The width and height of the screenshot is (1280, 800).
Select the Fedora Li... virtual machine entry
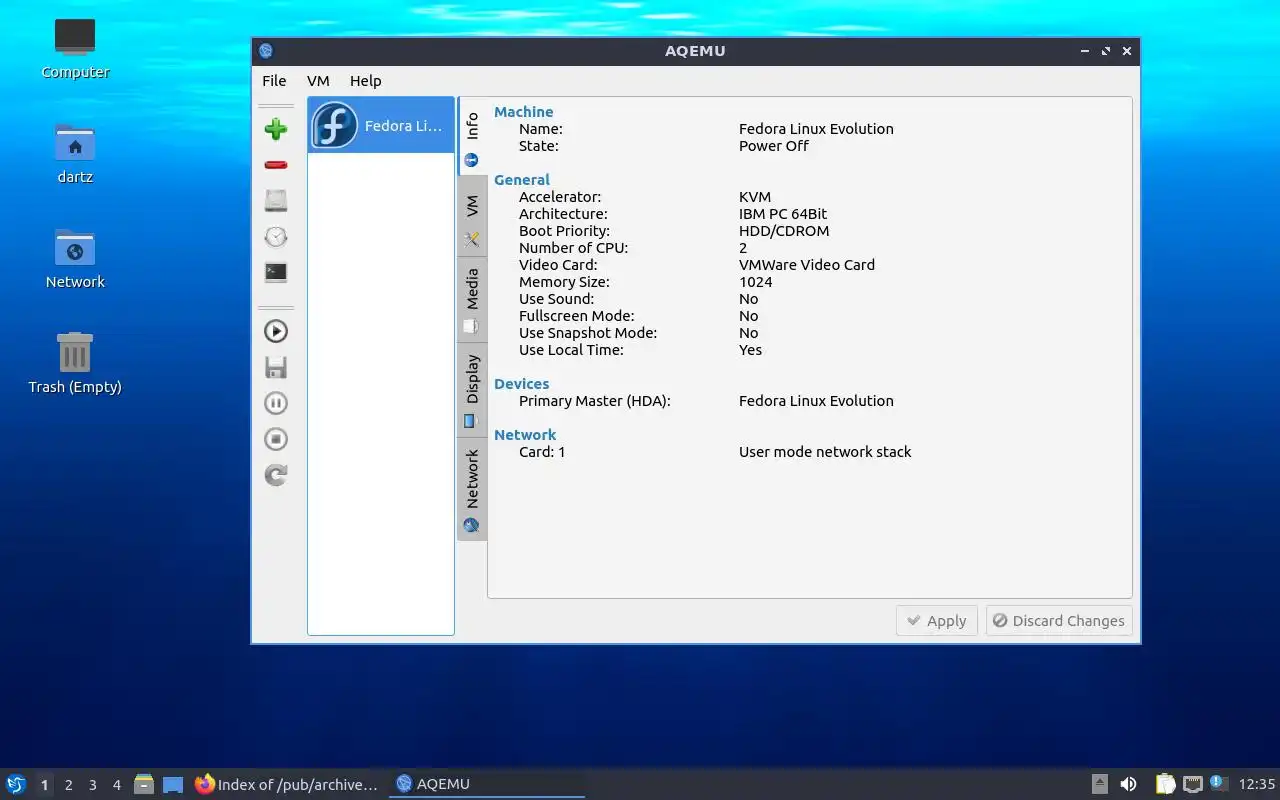(381, 126)
